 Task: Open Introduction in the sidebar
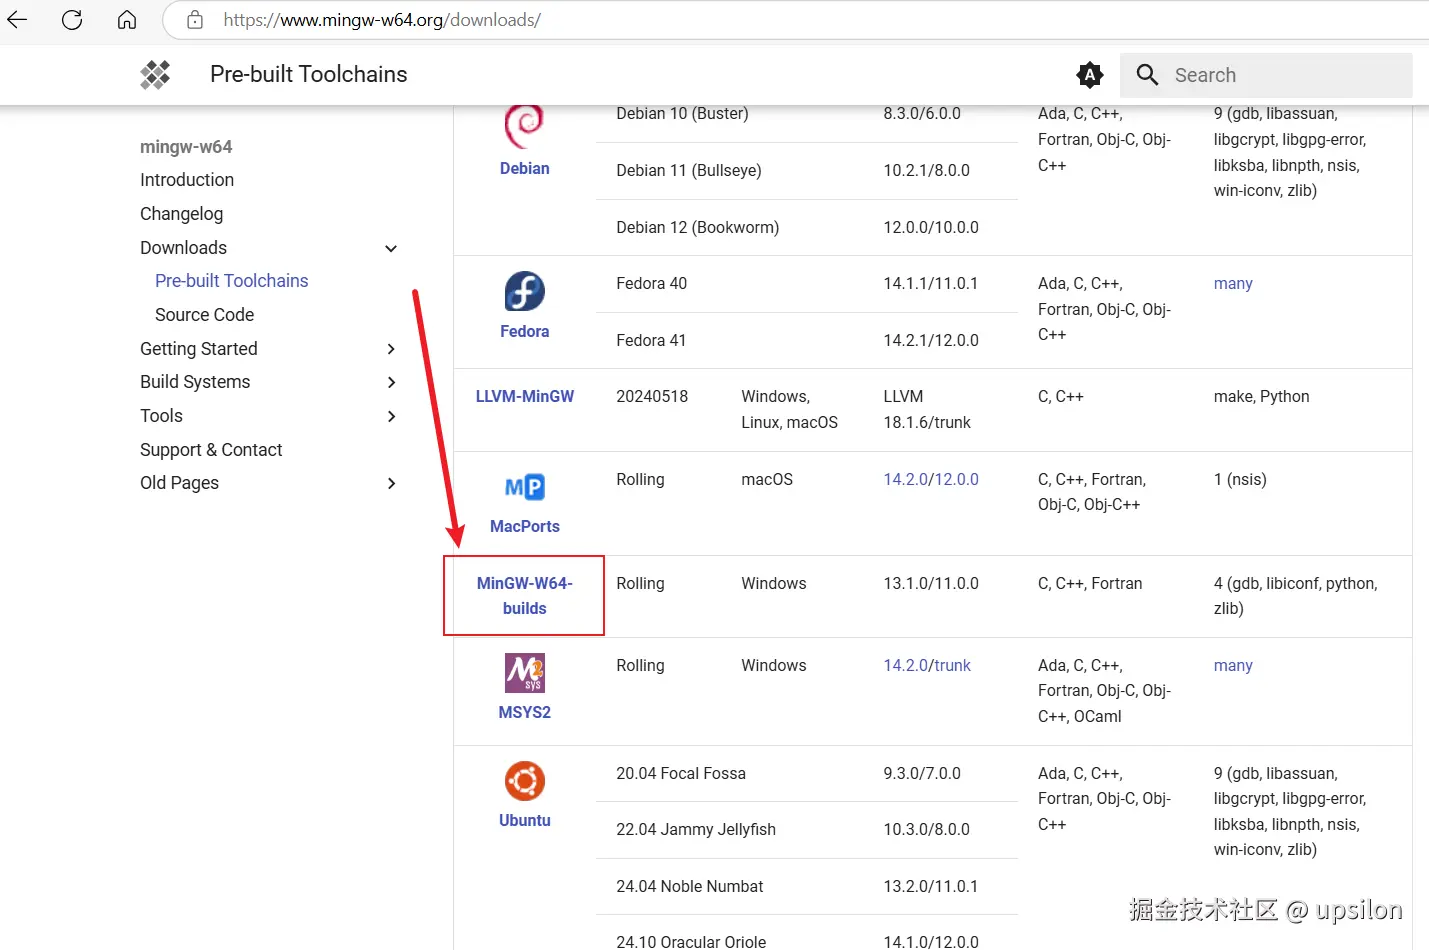point(187,180)
